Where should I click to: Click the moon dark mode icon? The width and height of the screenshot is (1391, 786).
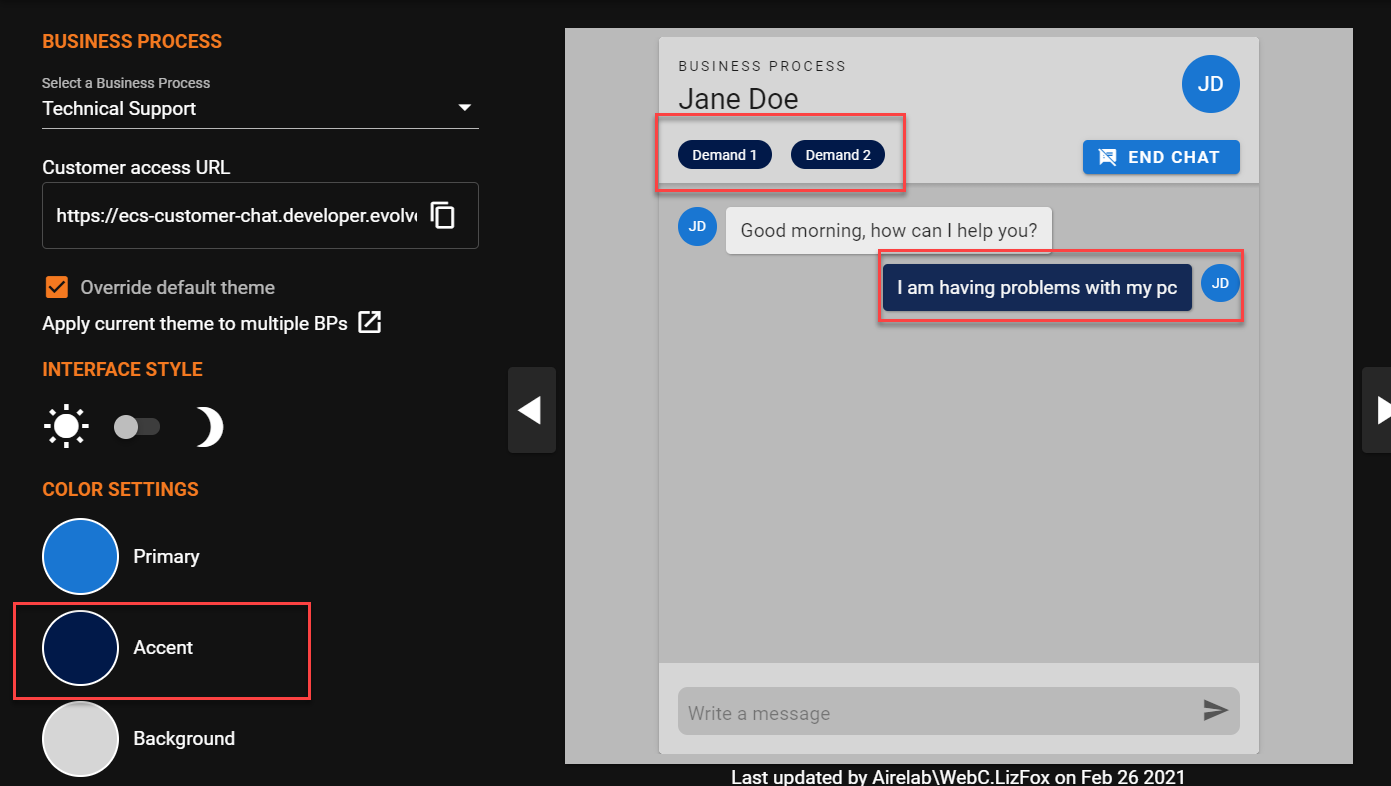pos(208,427)
